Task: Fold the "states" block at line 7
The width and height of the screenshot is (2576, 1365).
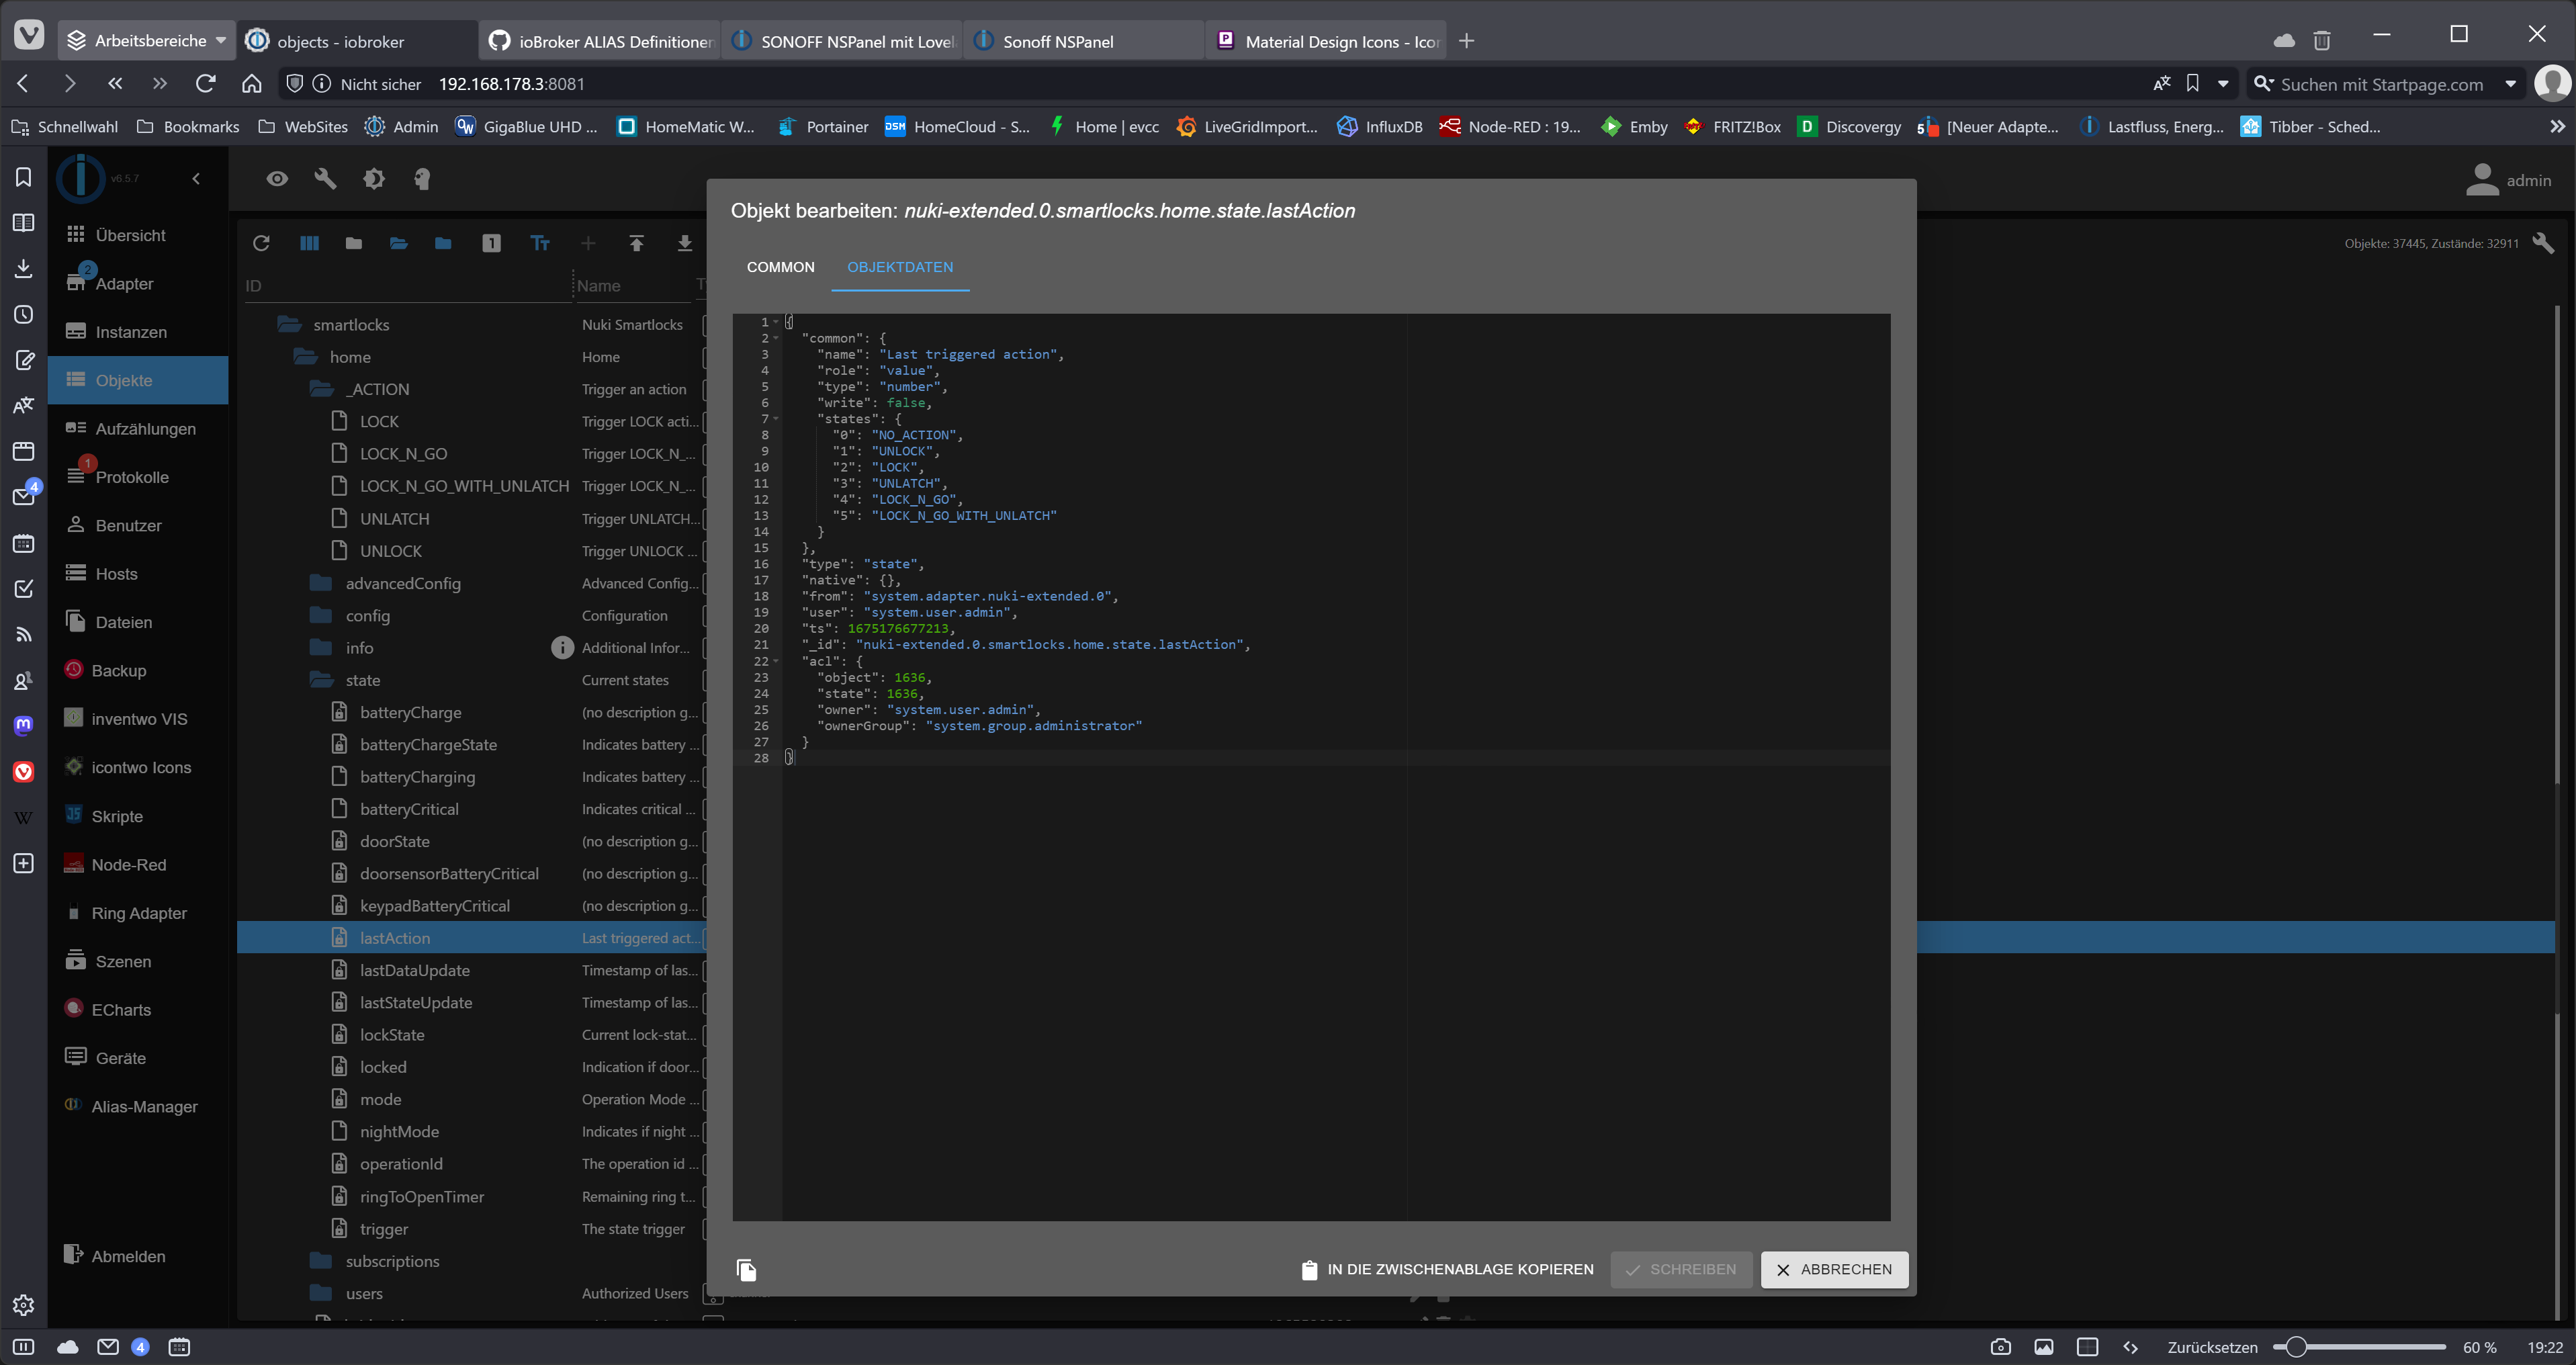Action: pyautogui.click(x=776, y=419)
